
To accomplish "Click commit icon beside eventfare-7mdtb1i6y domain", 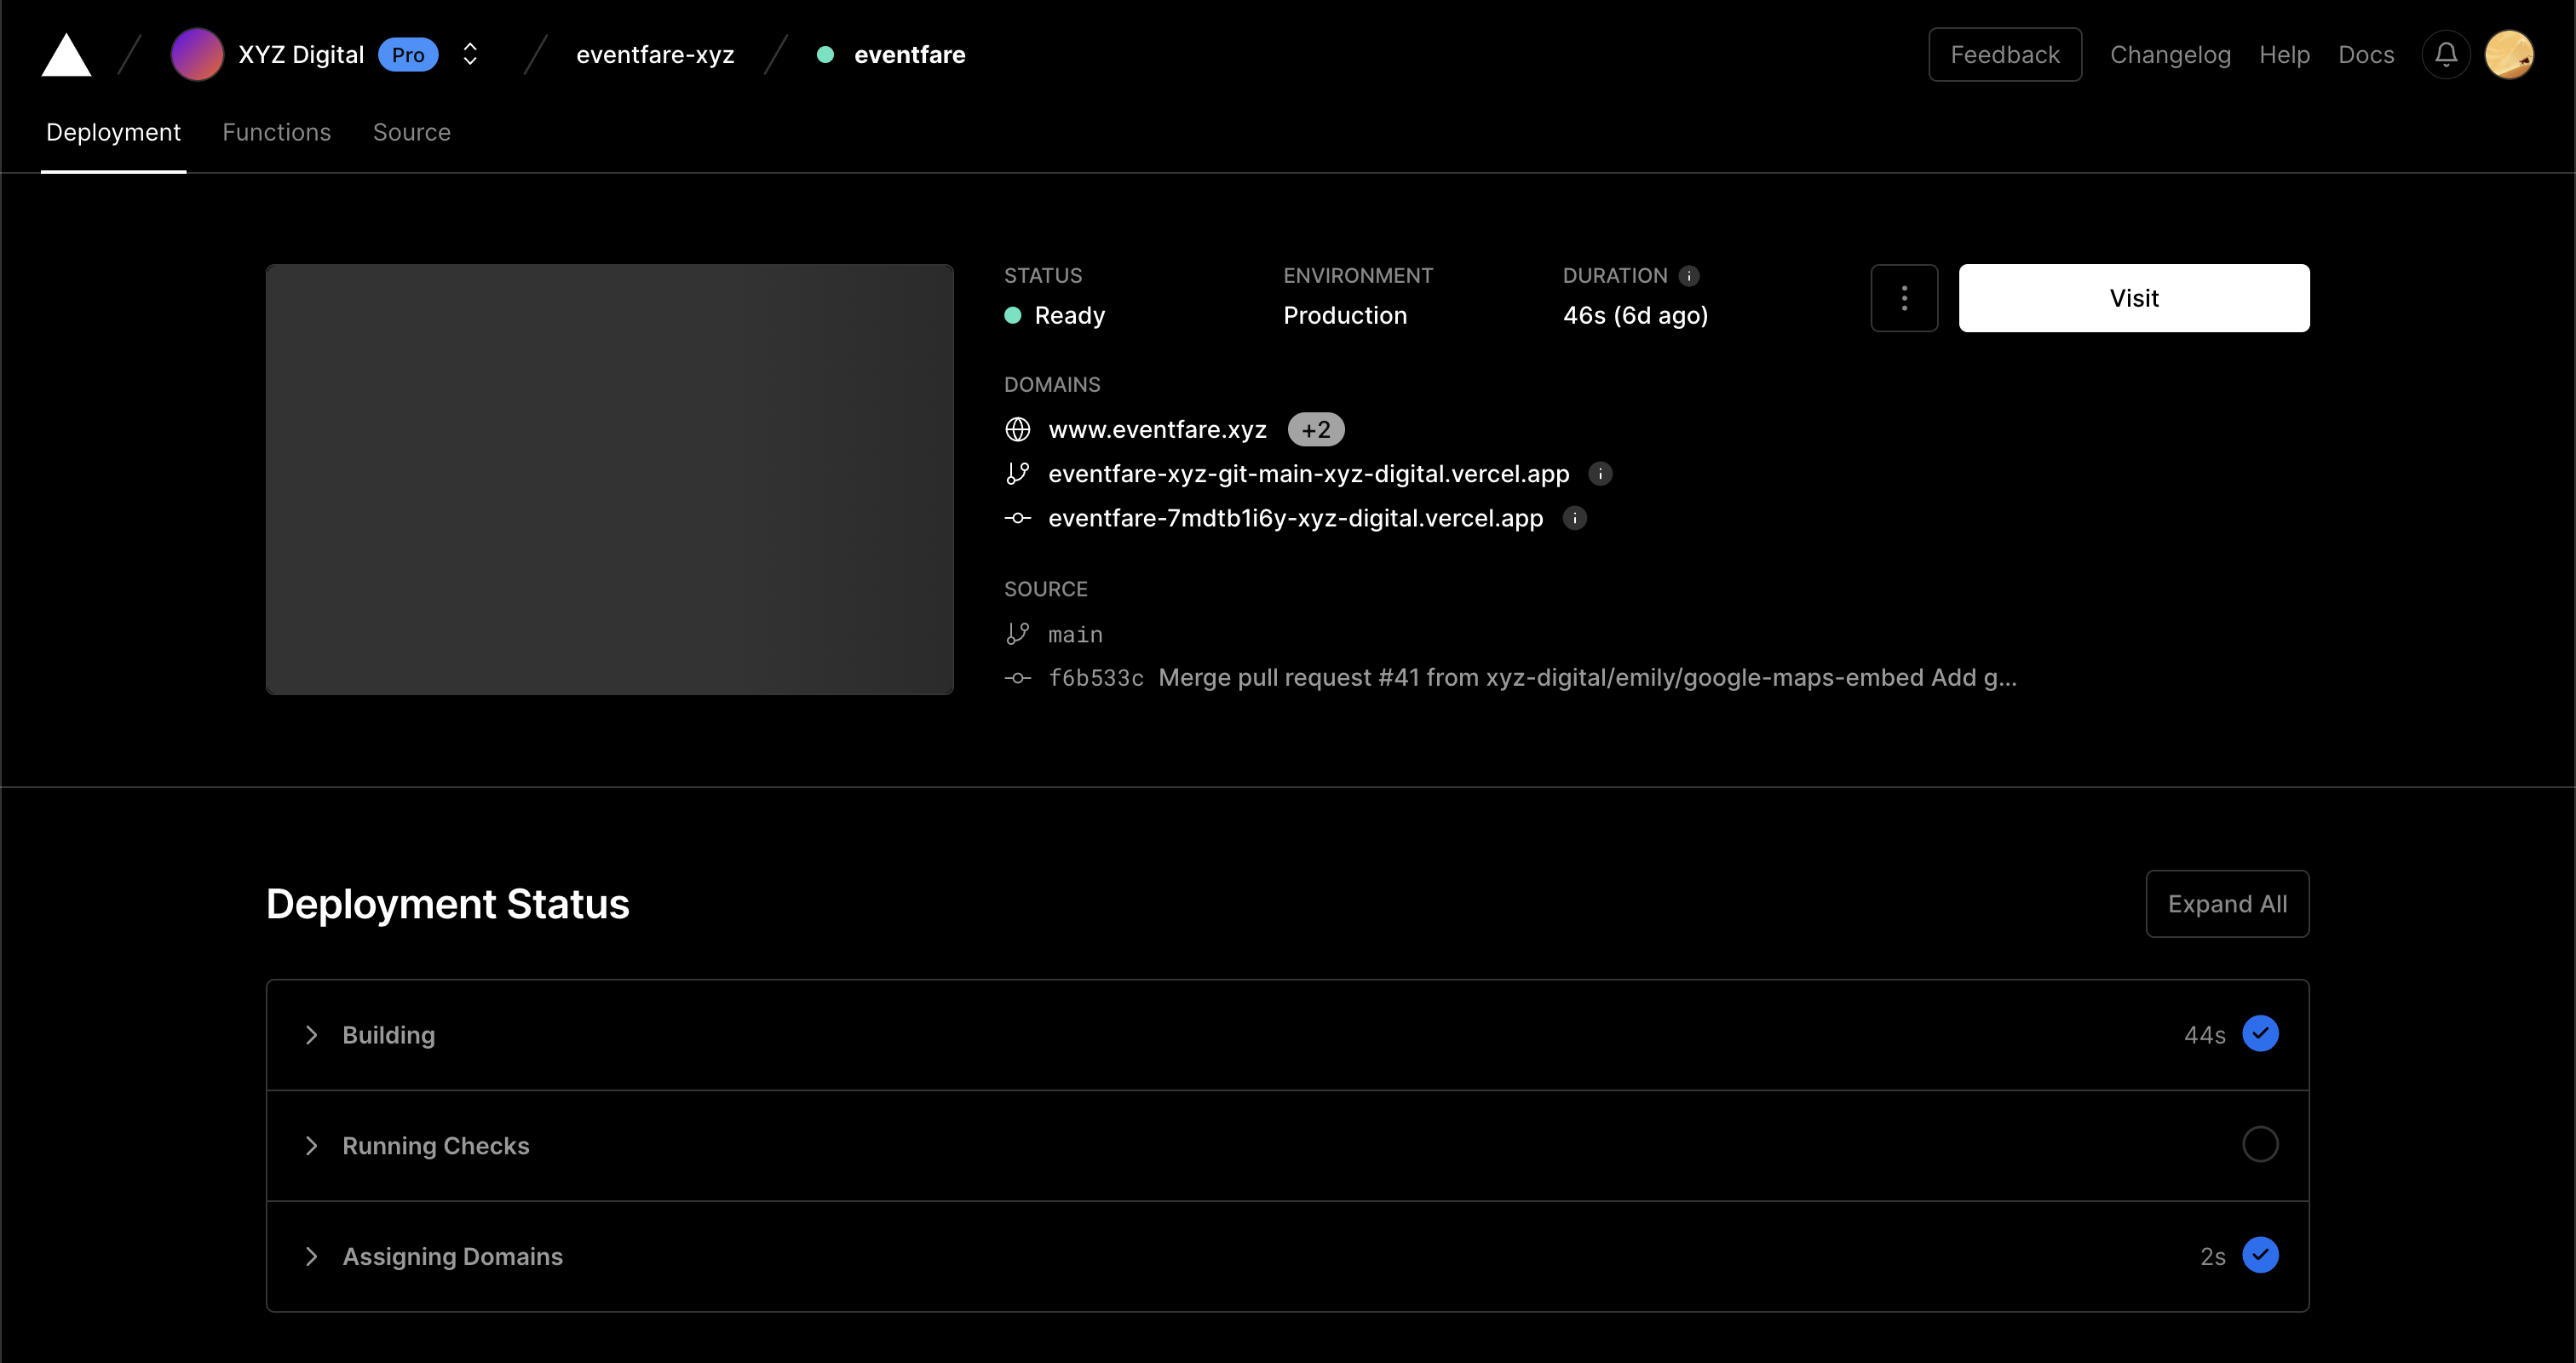I will click(x=1017, y=518).
